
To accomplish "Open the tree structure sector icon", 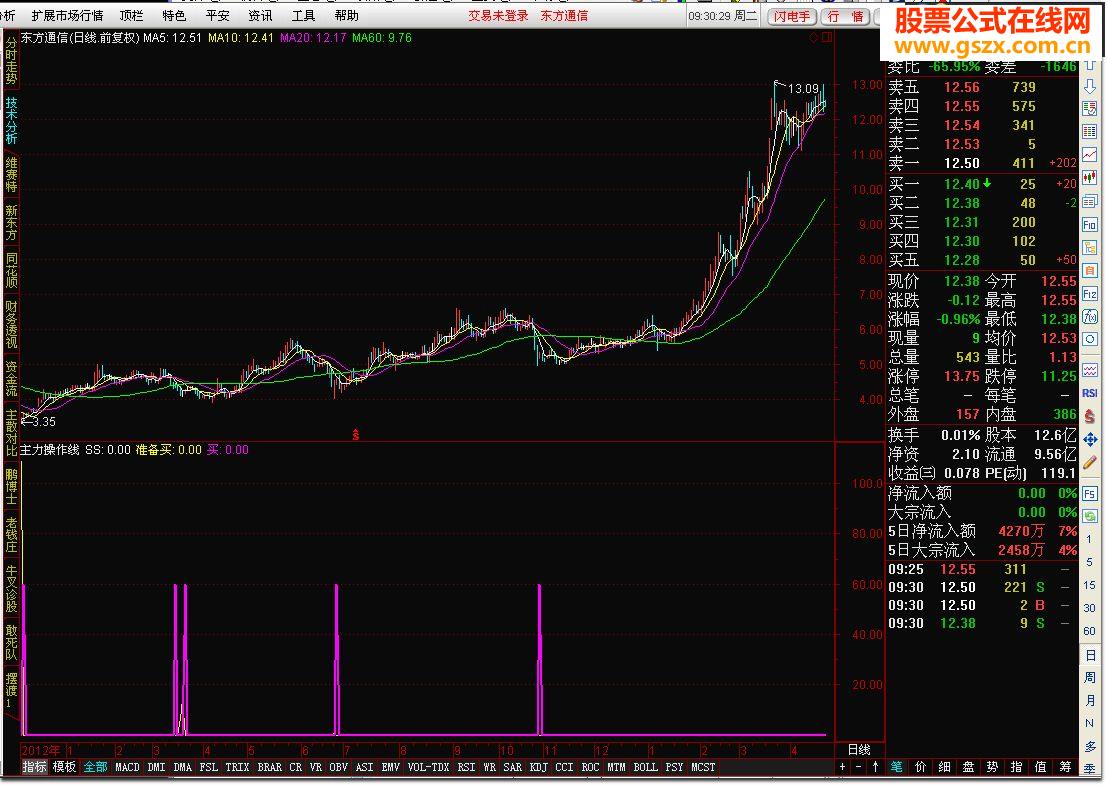I will tap(1089, 248).
